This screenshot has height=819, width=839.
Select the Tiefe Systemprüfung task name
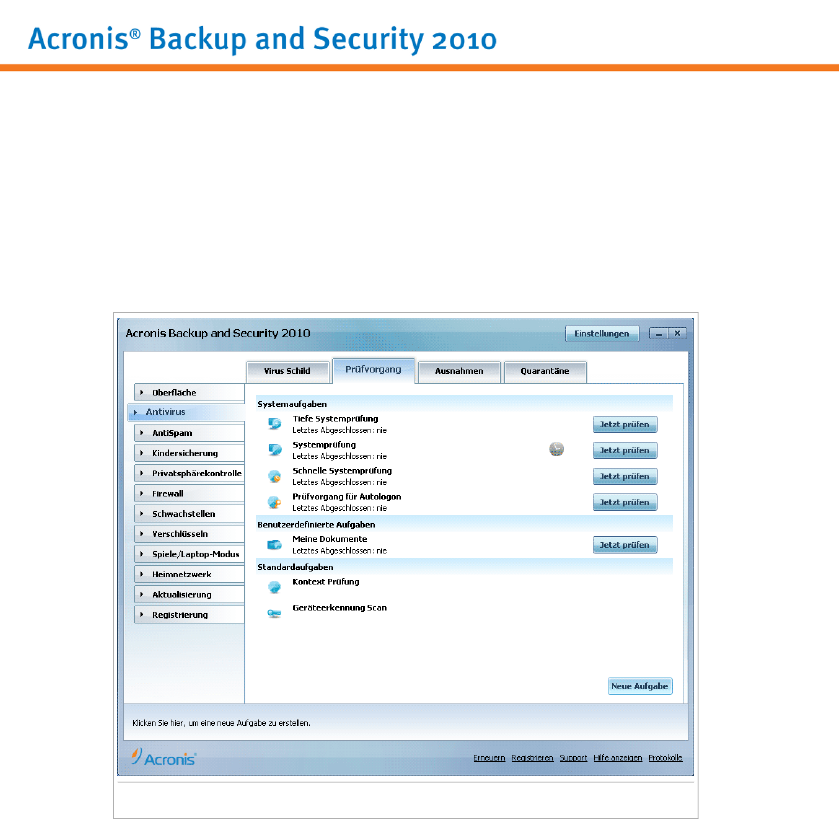[x=335, y=419]
